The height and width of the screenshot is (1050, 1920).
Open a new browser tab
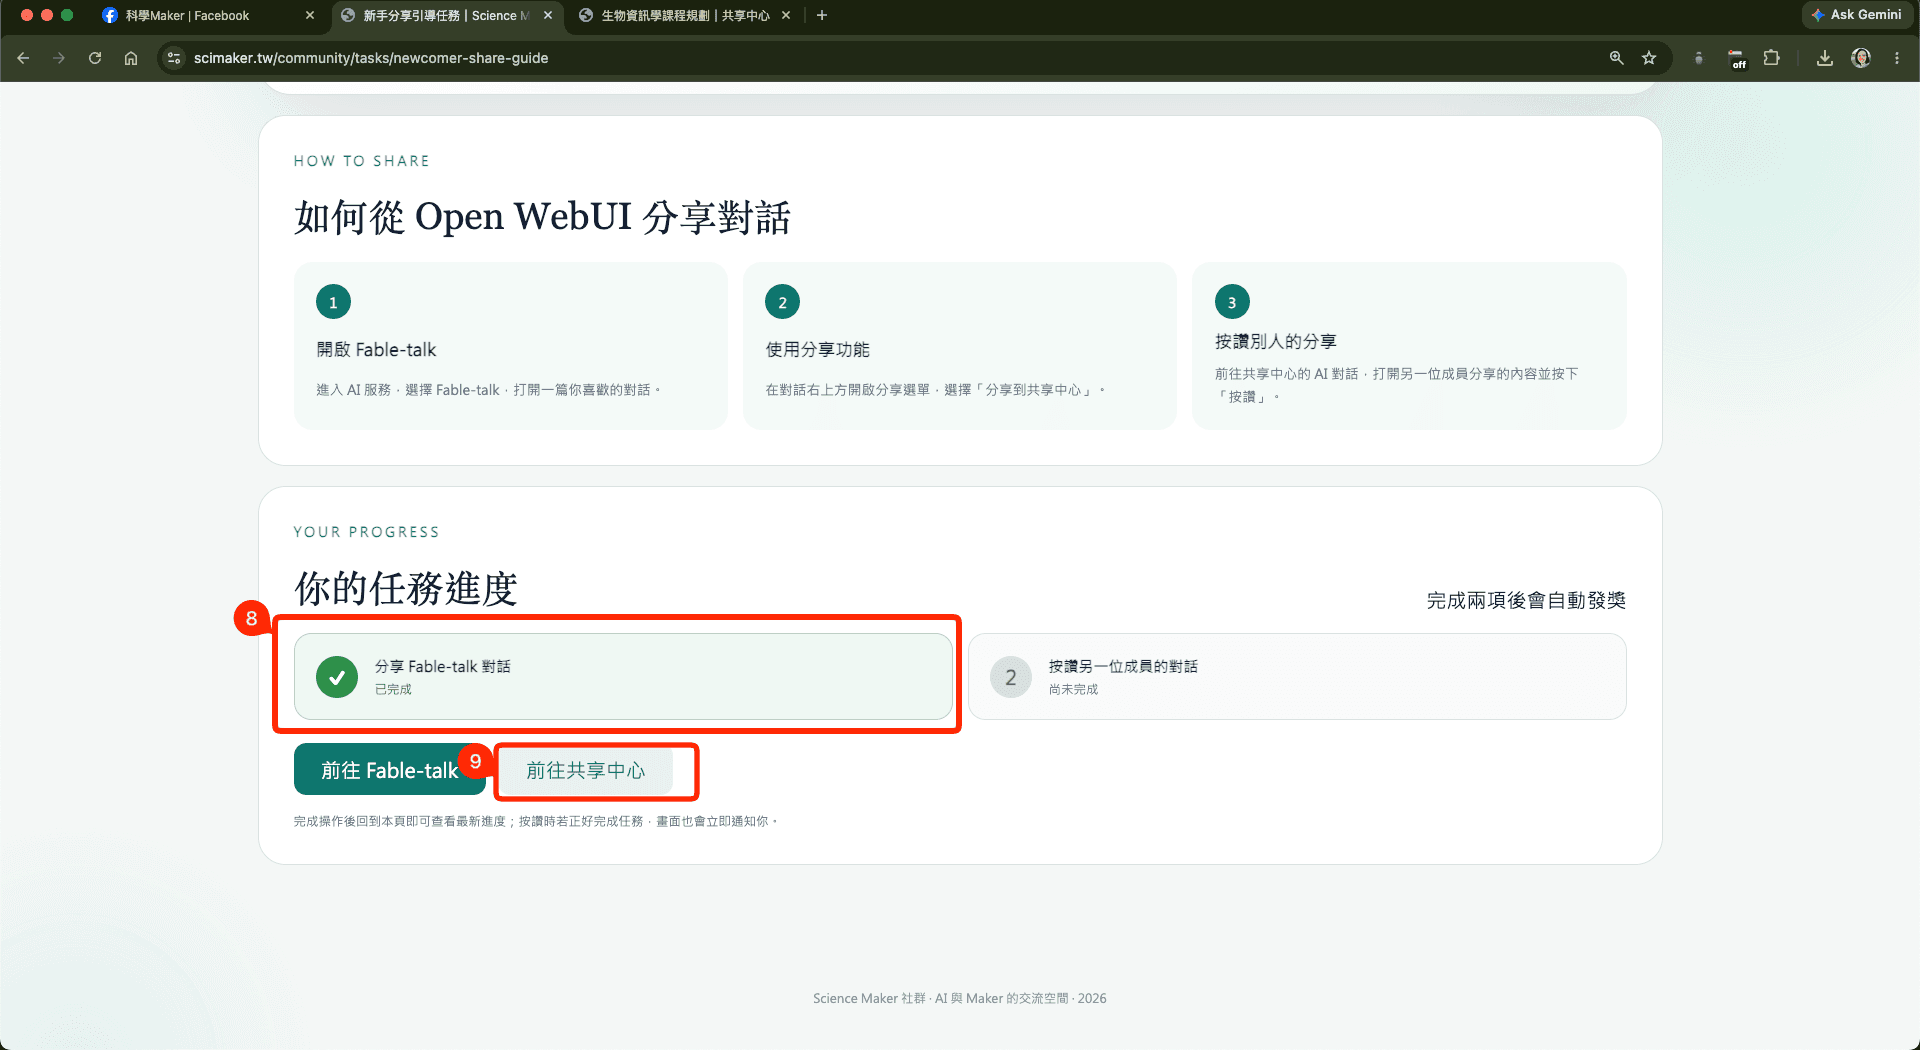822,16
